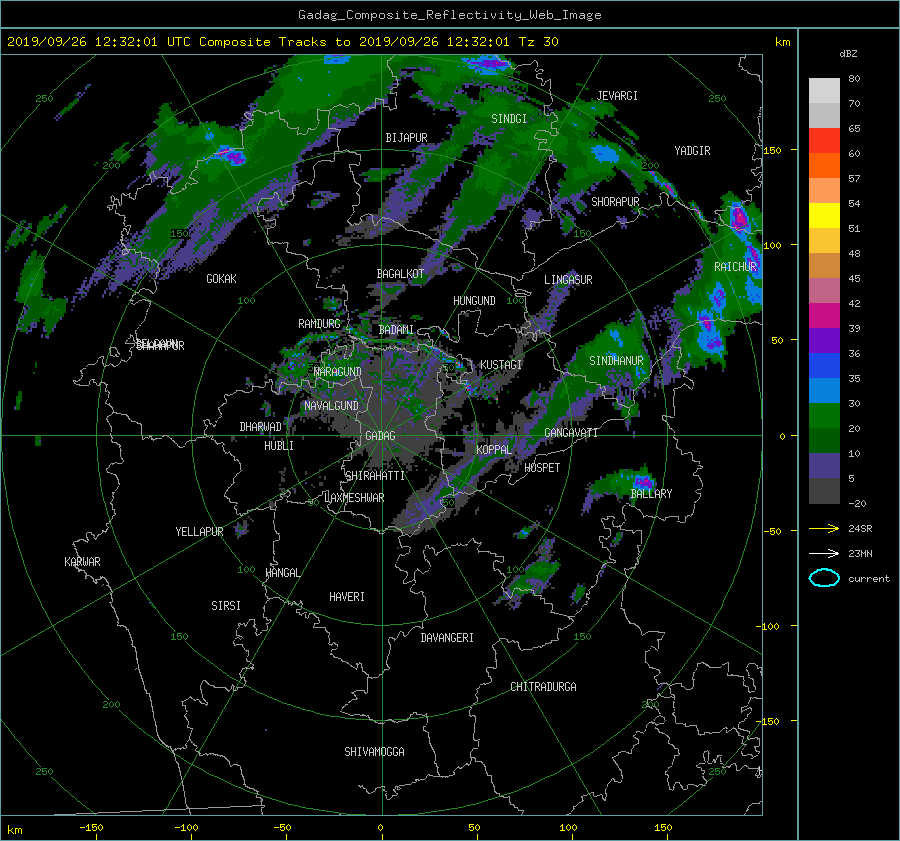Click the KOPPAL town label
Screen dimensions: 900x841
494,449
